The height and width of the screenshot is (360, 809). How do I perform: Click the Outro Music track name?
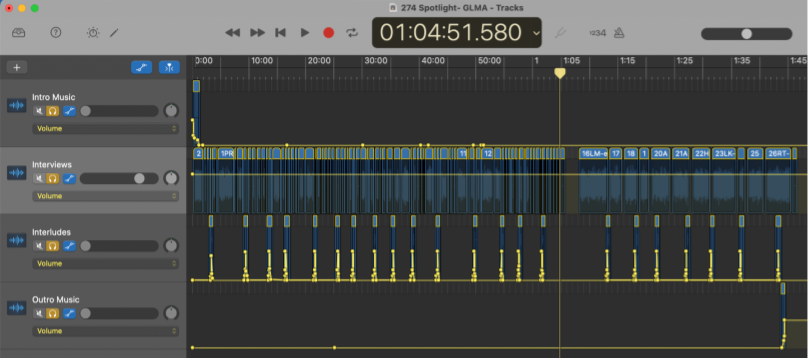tap(56, 300)
